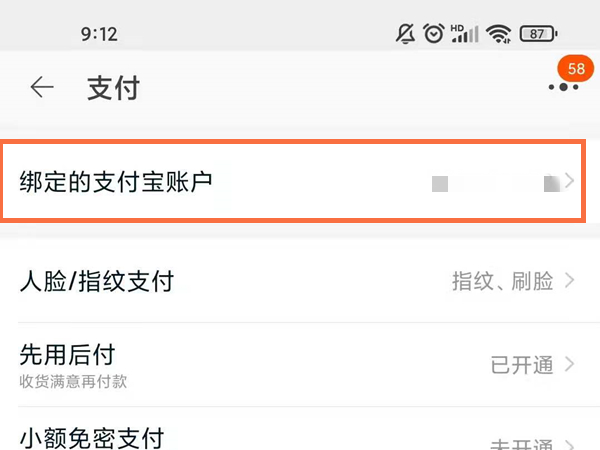
Task: Open 先用后付 setting
Action: point(300,365)
